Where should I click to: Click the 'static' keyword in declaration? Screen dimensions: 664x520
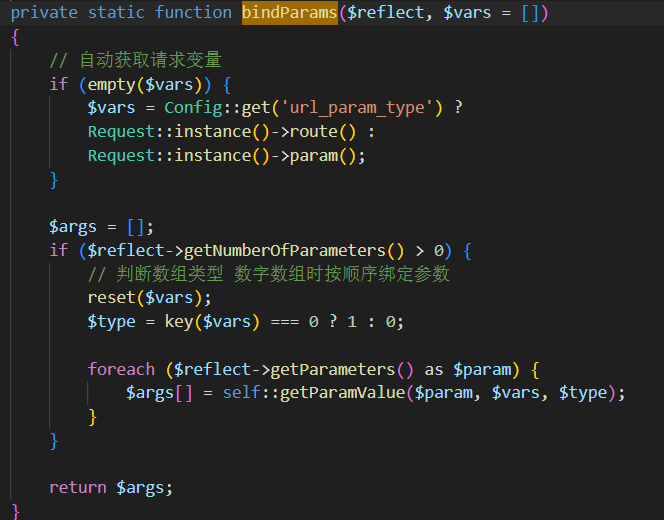click(116, 13)
